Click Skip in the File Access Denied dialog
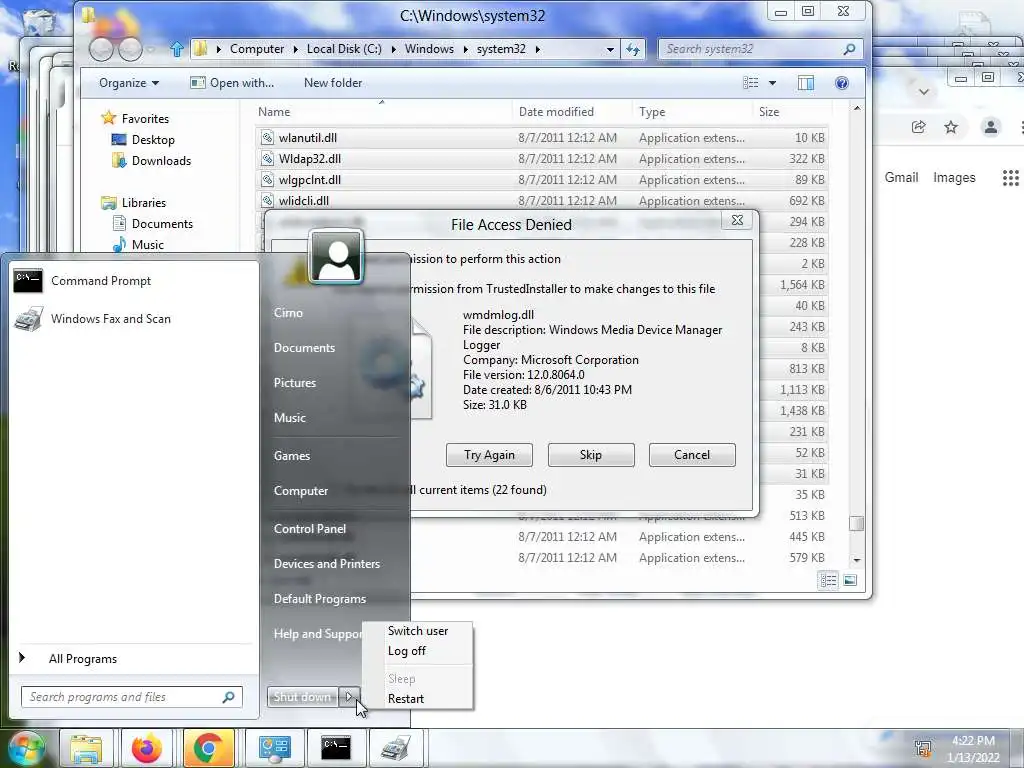Image resolution: width=1024 pixels, height=768 pixels. click(591, 455)
